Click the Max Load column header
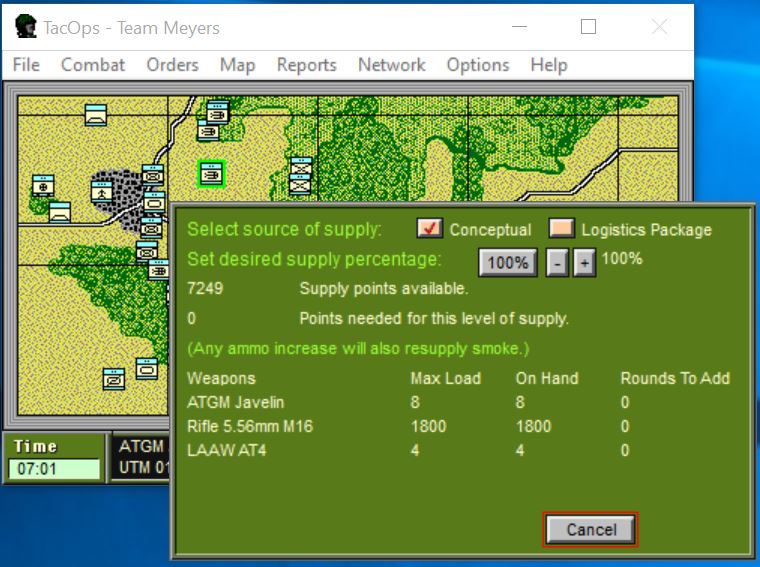The image size is (760, 567). [x=445, y=378]
